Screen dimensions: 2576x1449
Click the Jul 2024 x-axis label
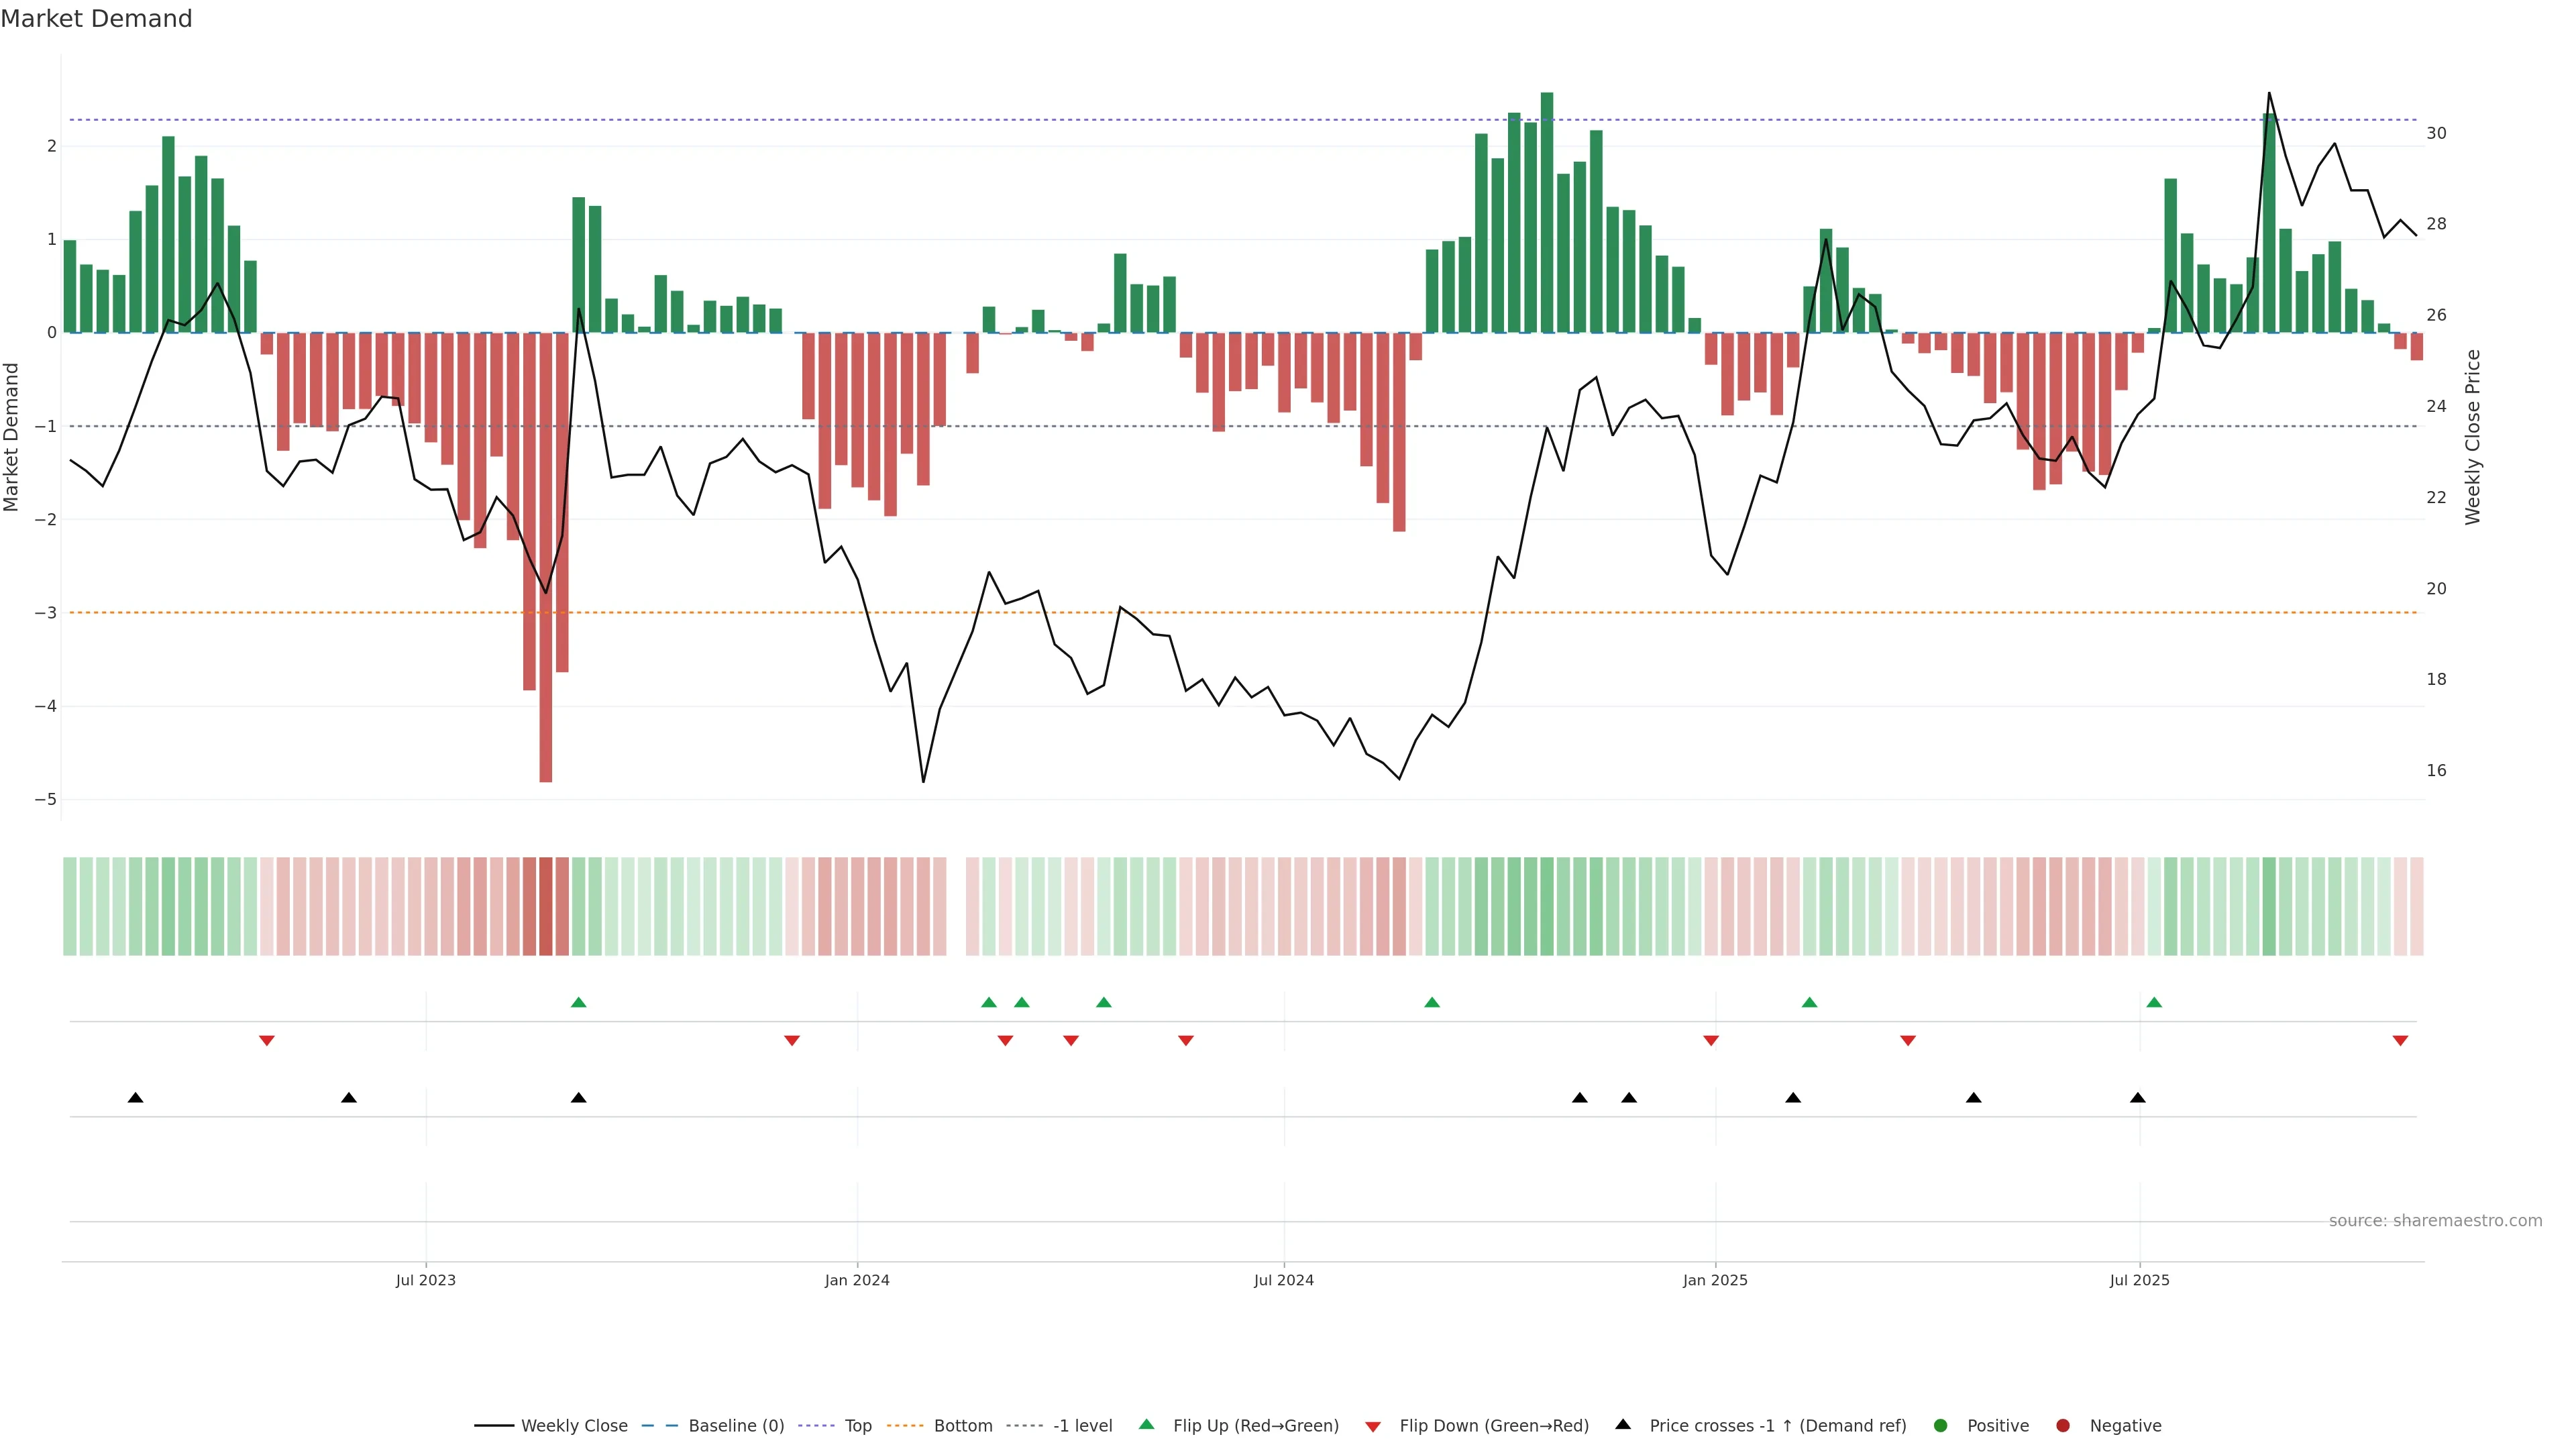coord(1284,1281)
